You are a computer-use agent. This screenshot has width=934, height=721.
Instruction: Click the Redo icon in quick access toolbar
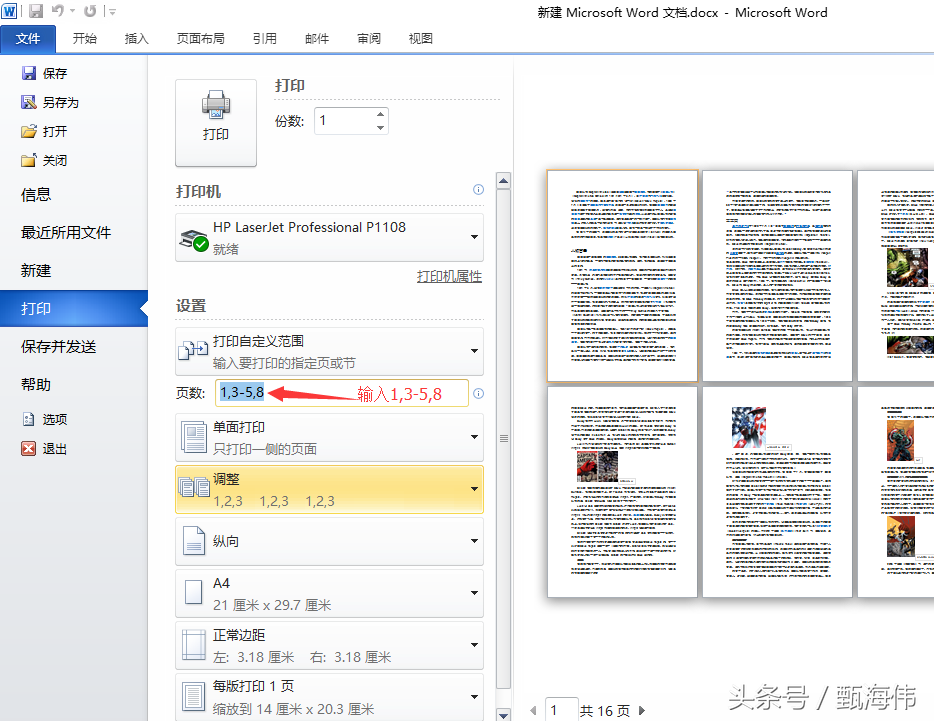click(x=90, y=11)
